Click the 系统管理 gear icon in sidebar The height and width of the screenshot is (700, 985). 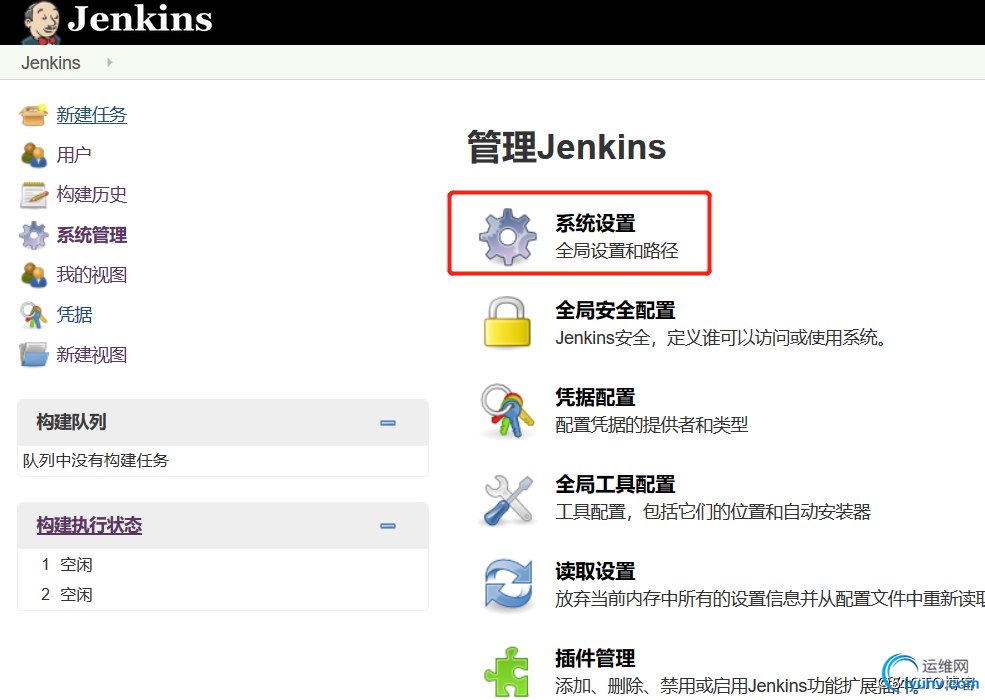click(33, 235)
